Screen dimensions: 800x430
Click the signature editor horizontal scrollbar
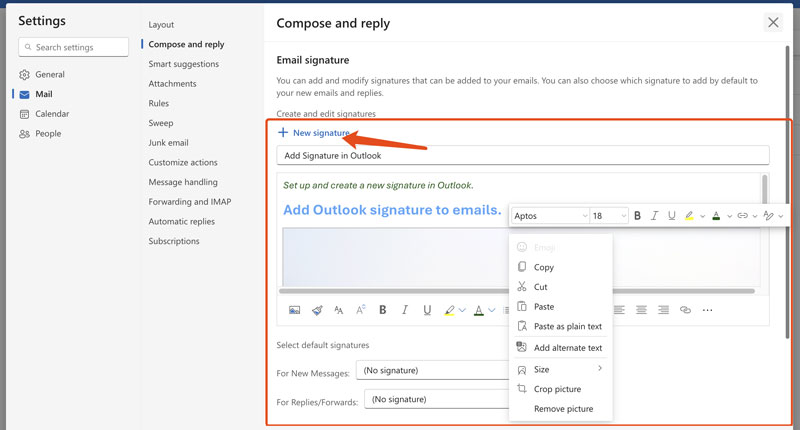click(517, 291)
